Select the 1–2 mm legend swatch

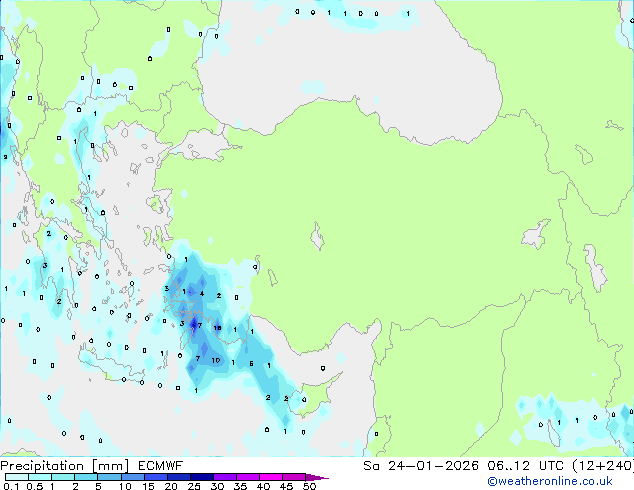(63, 477)
